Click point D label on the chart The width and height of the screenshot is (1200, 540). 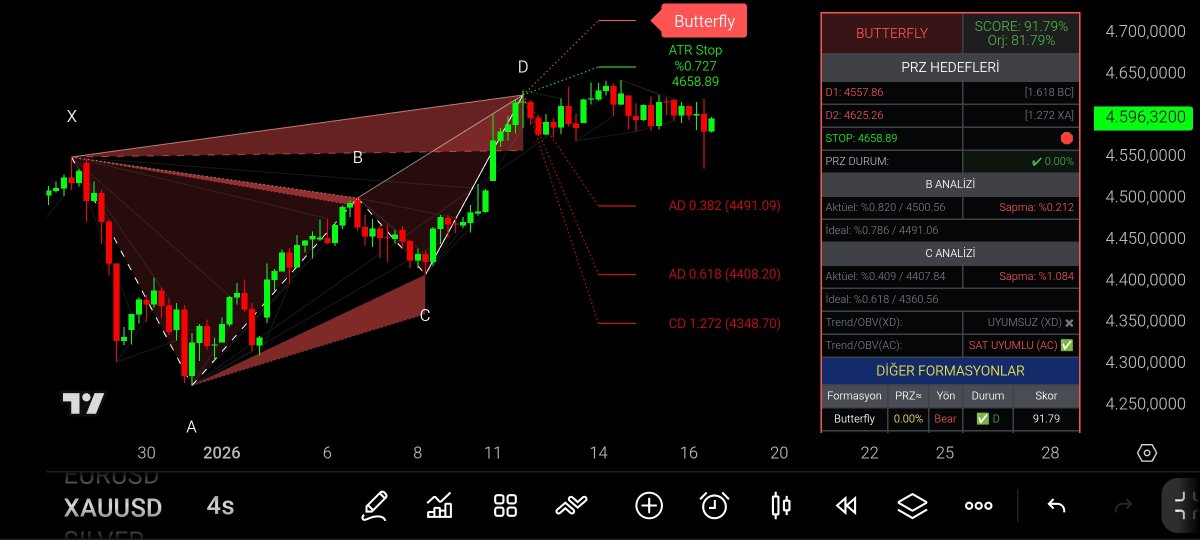(523, 67)
